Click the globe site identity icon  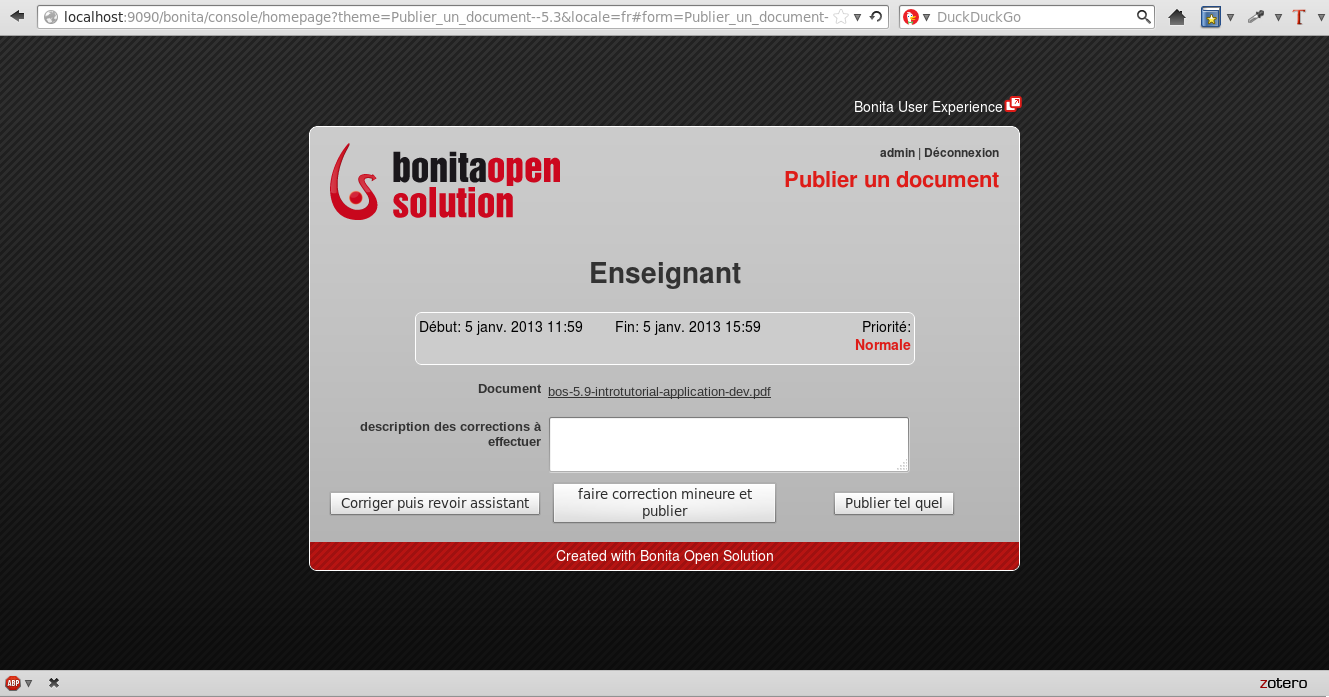(x=51, y=17)
